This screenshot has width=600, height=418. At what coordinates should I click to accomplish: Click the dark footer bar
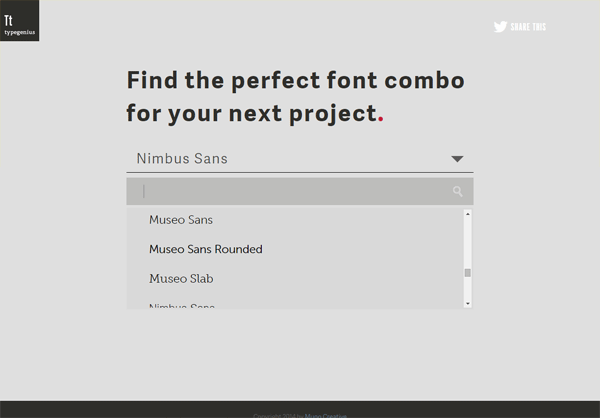click(x=120, y=408)
